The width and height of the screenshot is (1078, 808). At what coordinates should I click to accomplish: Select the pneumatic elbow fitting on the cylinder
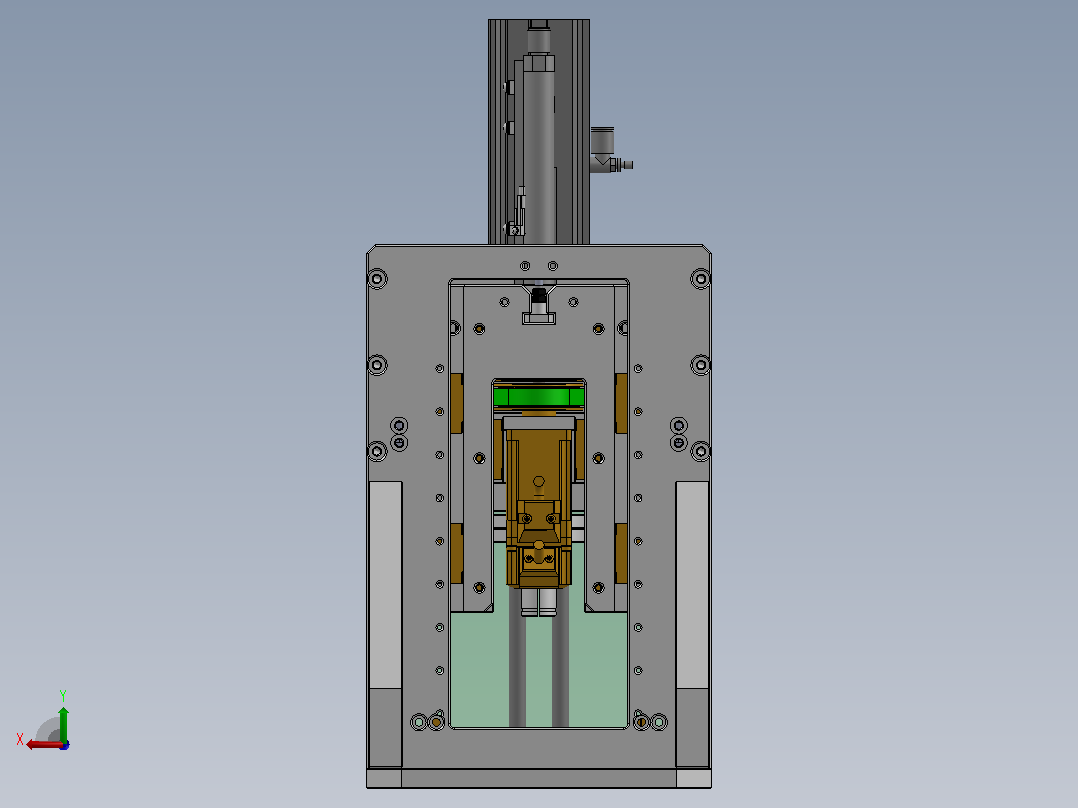(x=610, y=151)
